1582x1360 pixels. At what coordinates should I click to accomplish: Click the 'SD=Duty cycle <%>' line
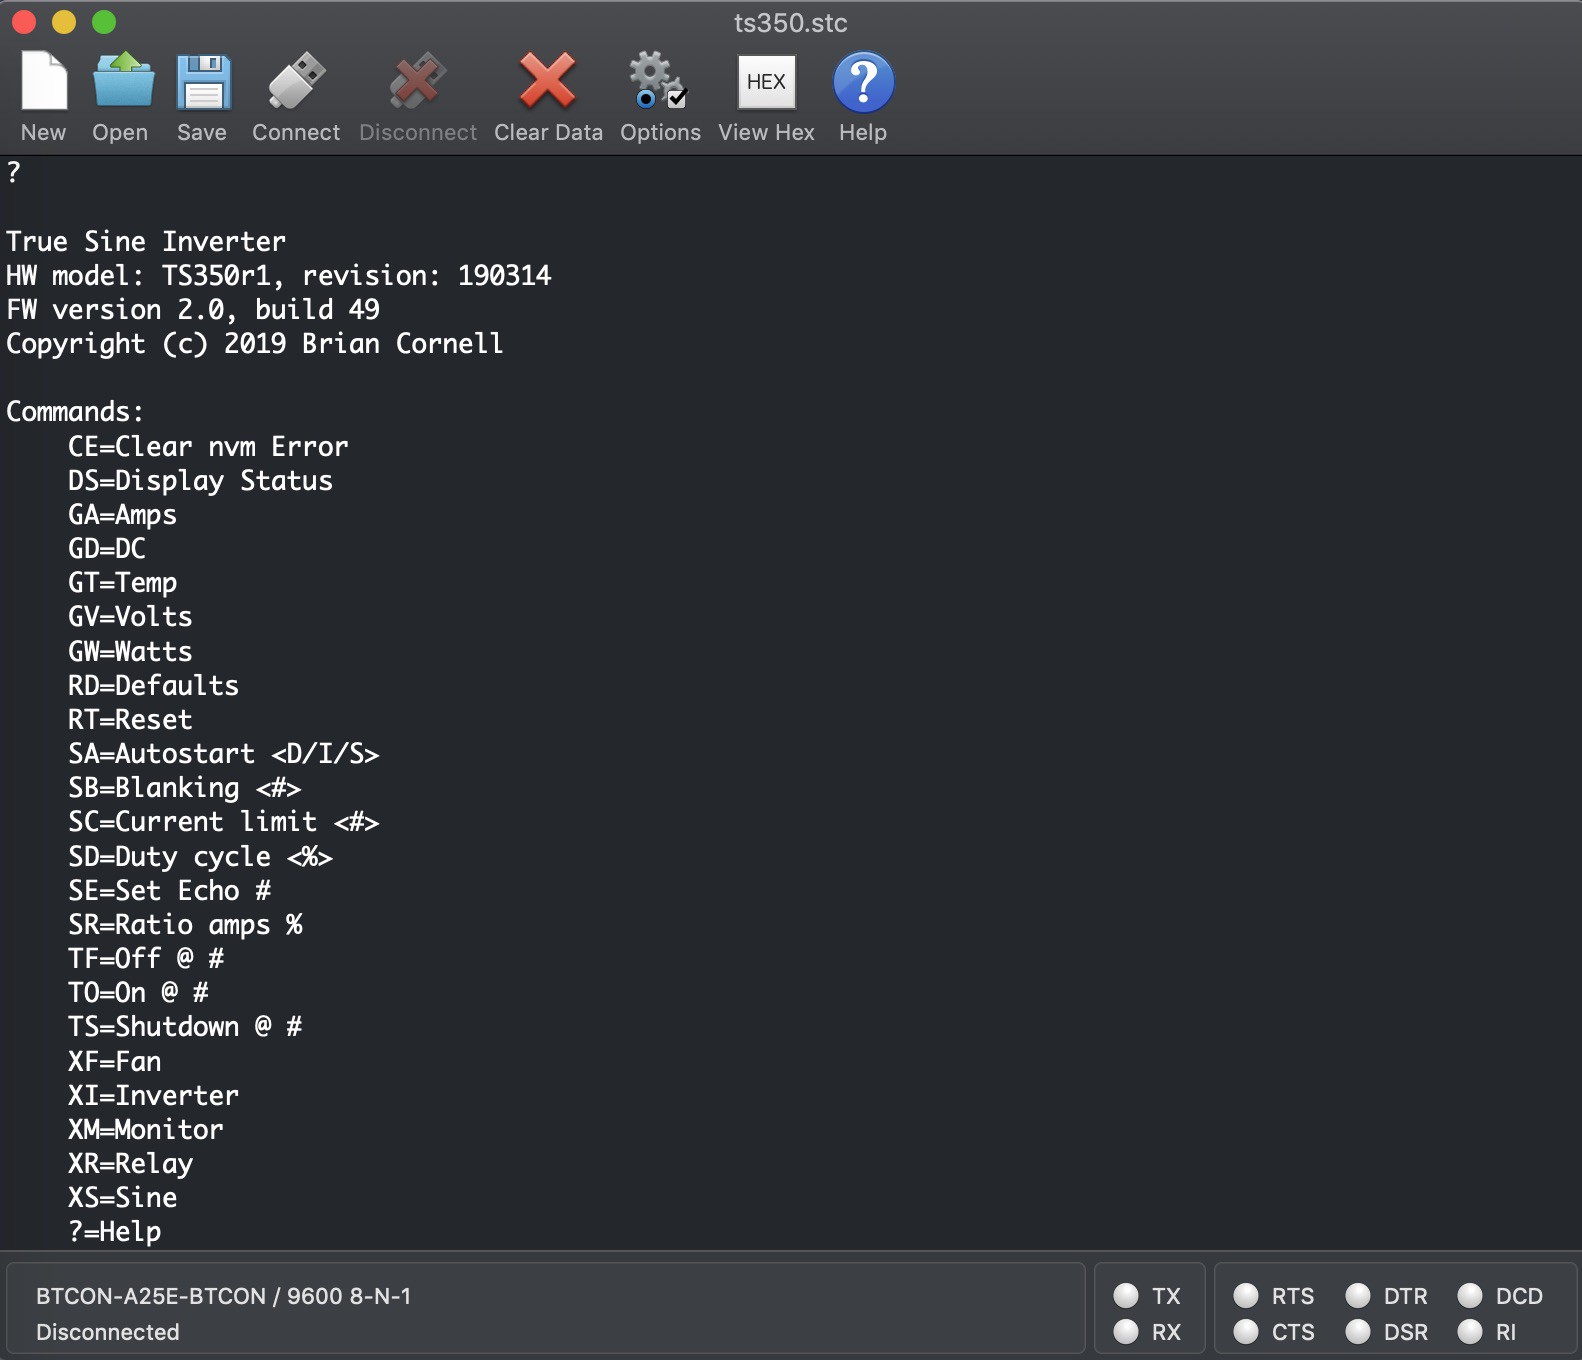200,857
